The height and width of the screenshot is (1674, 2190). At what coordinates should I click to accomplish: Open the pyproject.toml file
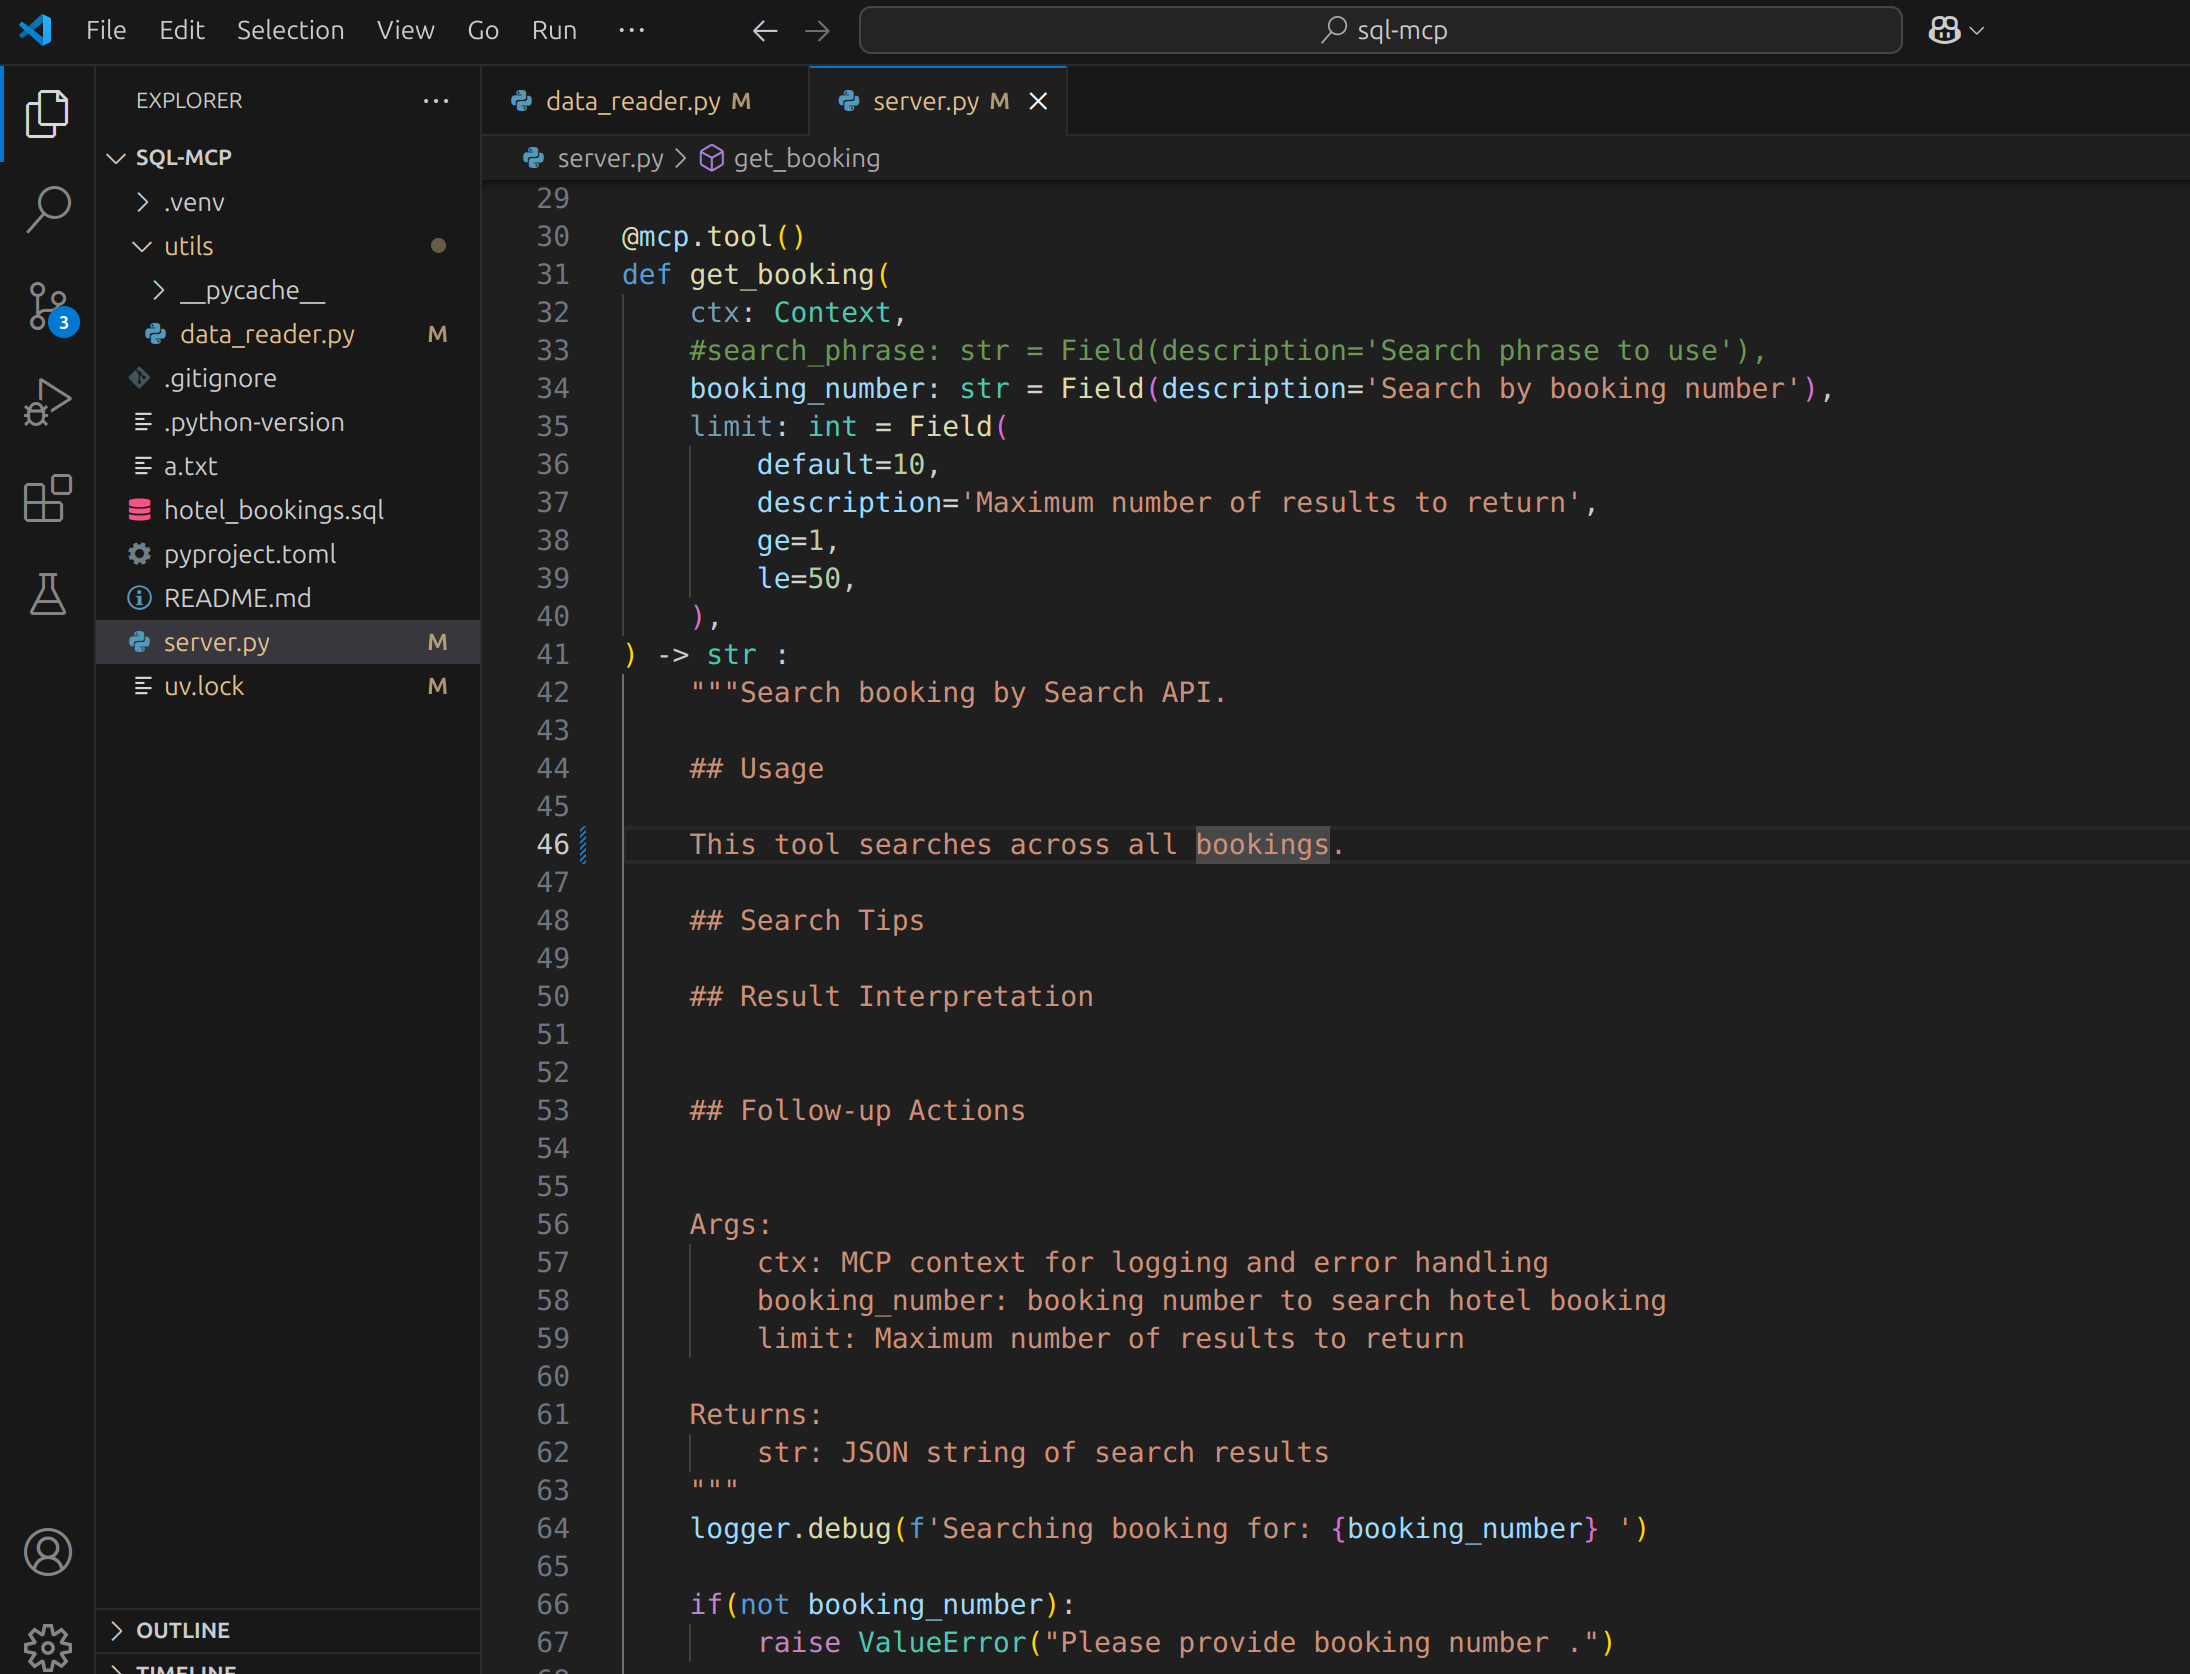pos(288,554)
